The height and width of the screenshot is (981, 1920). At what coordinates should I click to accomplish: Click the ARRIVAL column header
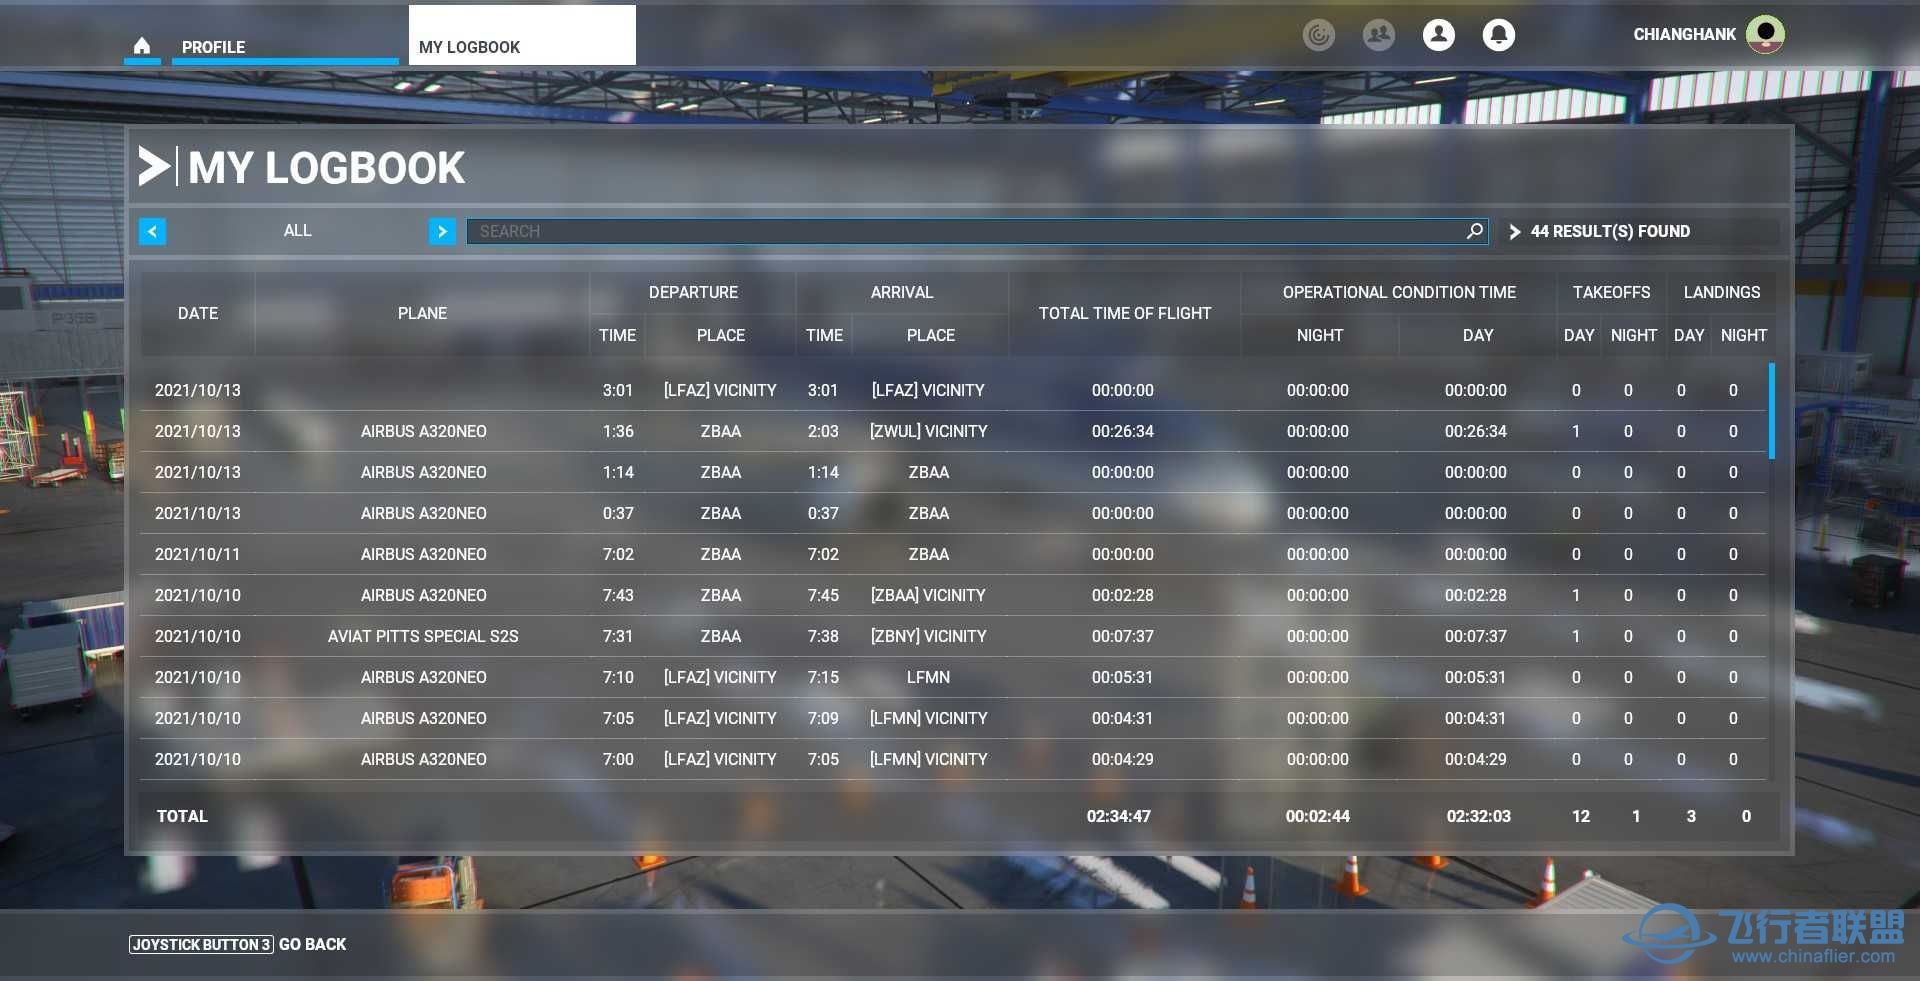click(x=901, y=292)
